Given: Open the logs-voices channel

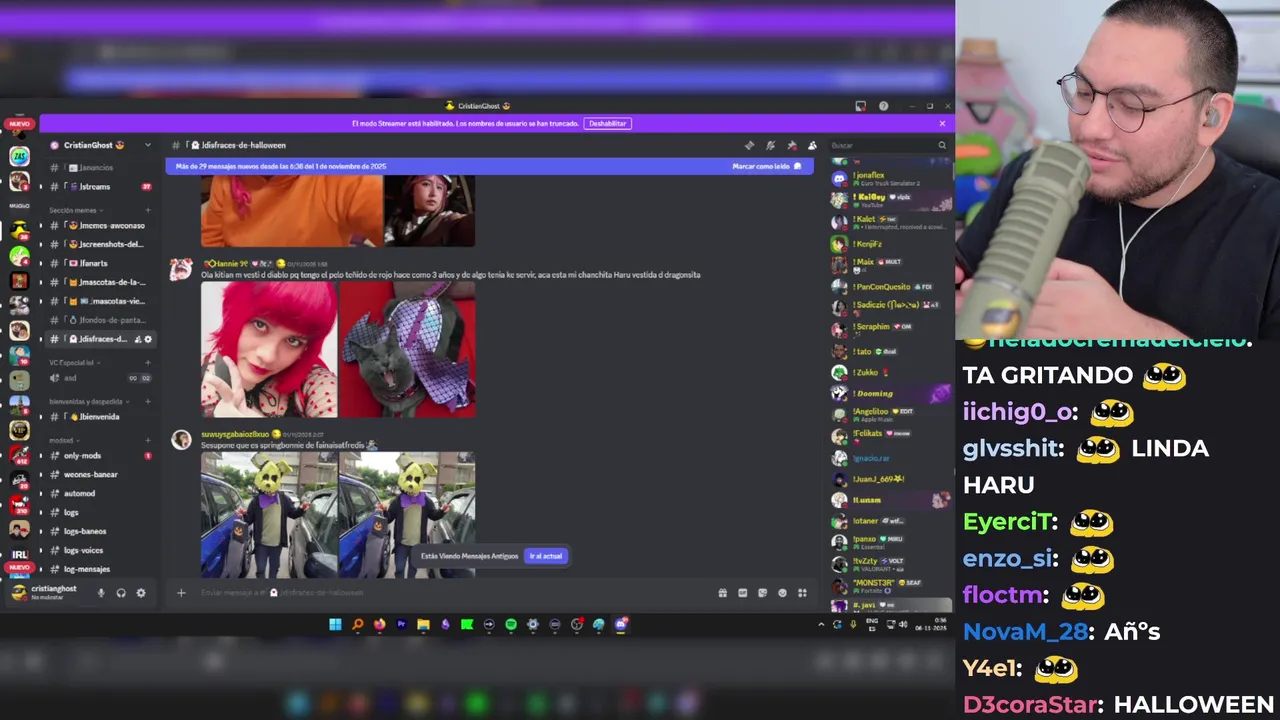Looking at the screenshot, I should [x=100, y=550].
